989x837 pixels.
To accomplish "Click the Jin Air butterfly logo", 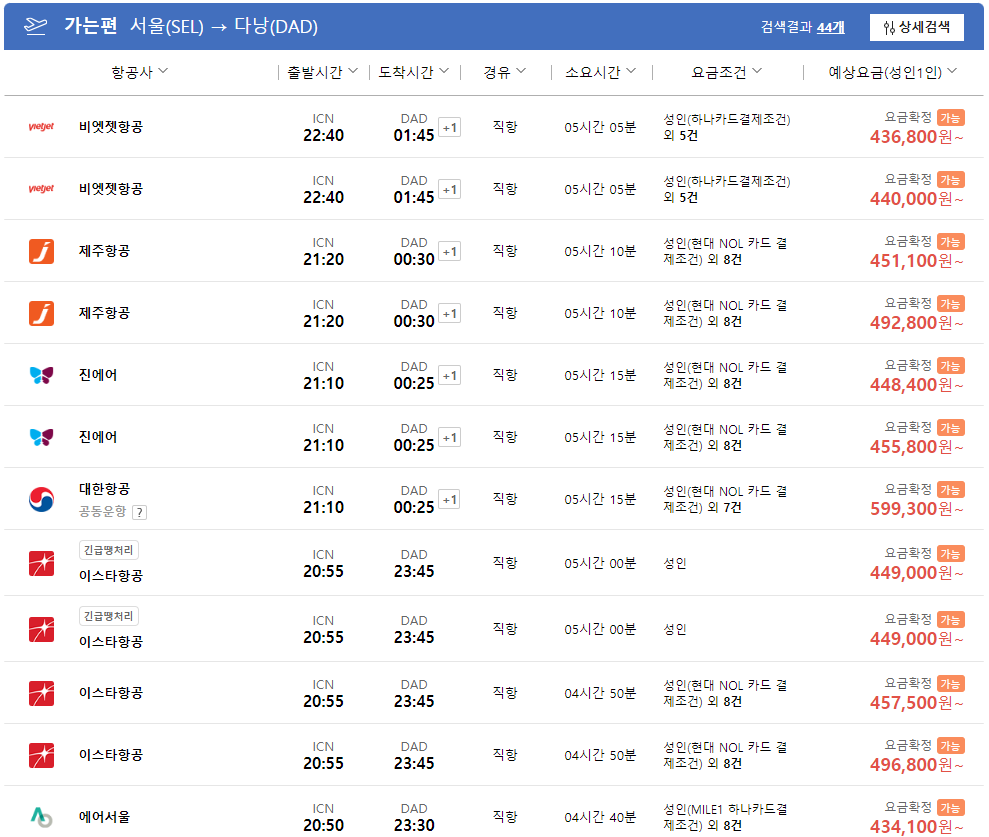I will (x=41, y=375).
